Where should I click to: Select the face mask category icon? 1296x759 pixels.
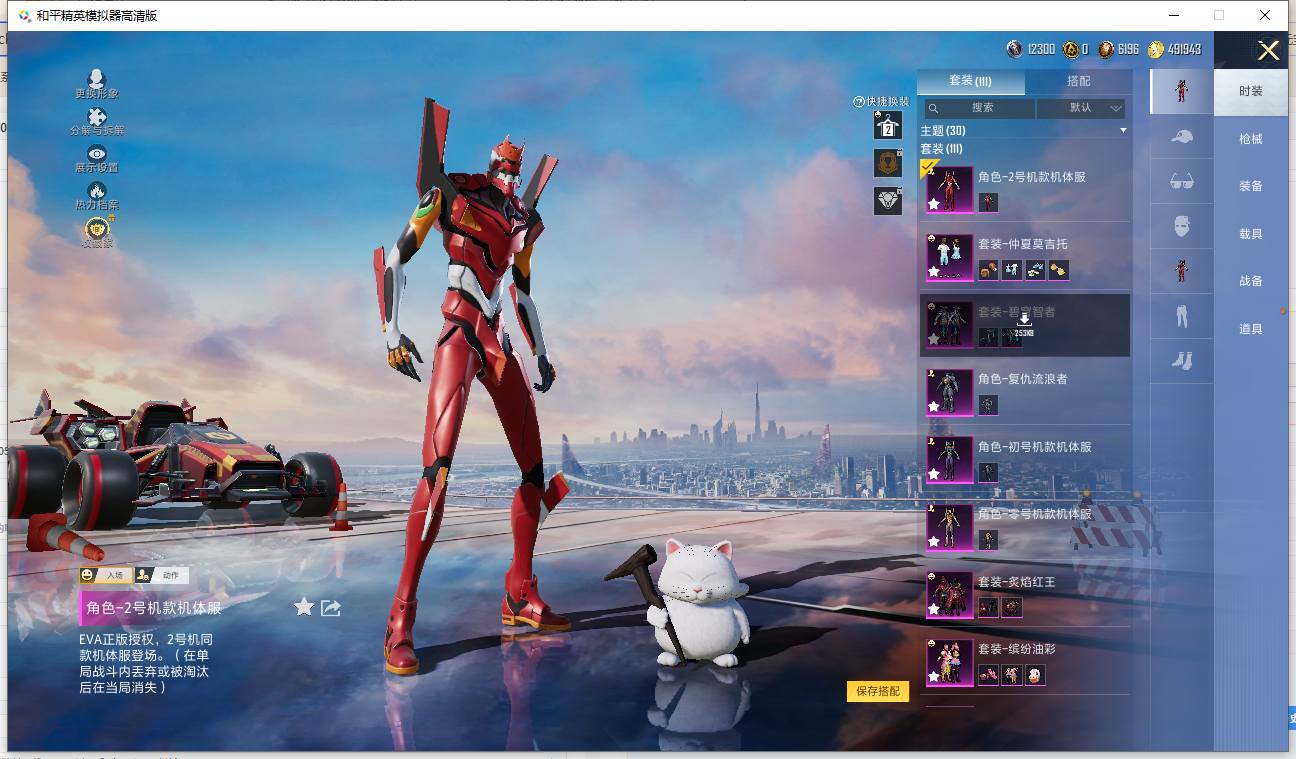click(1181, 226)
